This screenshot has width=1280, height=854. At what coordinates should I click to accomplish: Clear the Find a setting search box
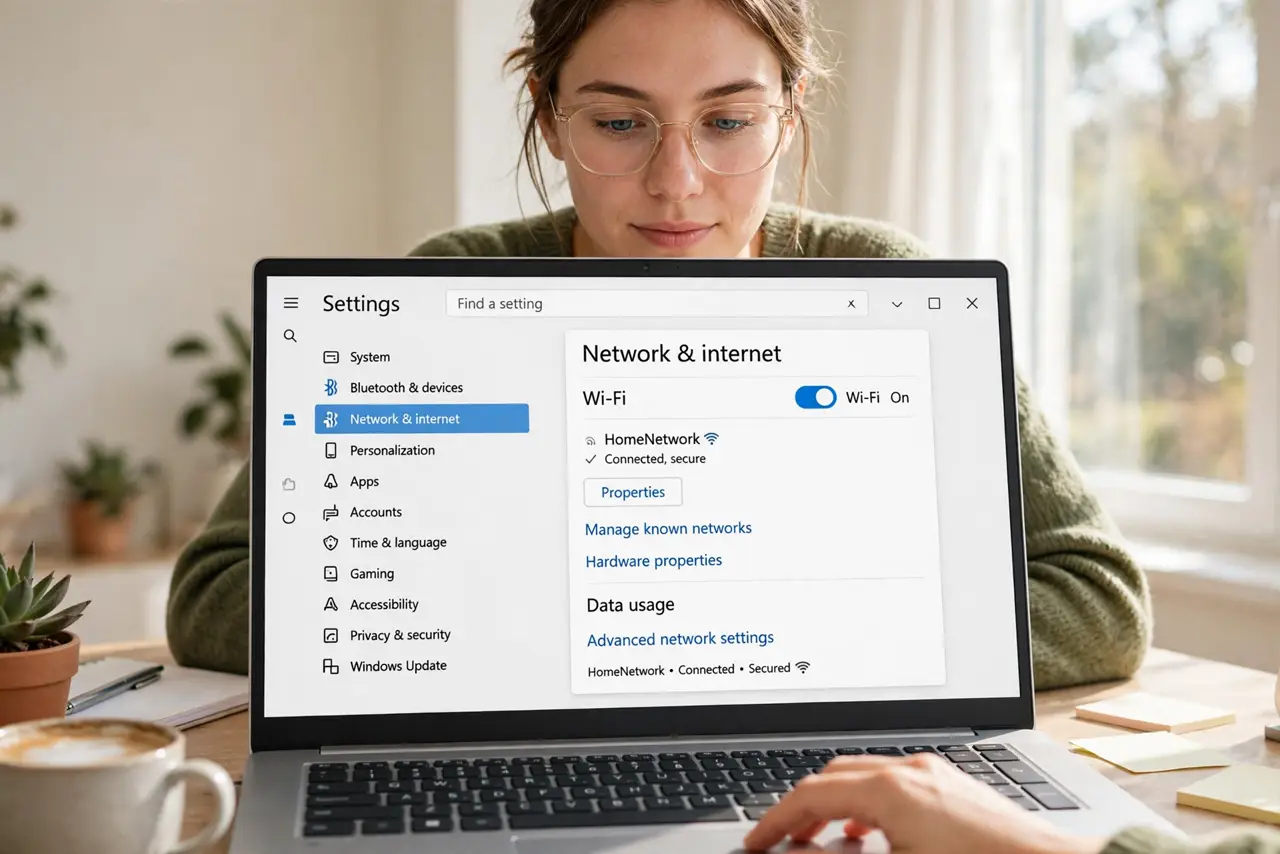[852, 304]
